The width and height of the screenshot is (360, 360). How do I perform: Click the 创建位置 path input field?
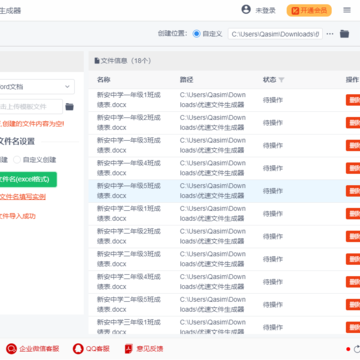pos(275,34)
